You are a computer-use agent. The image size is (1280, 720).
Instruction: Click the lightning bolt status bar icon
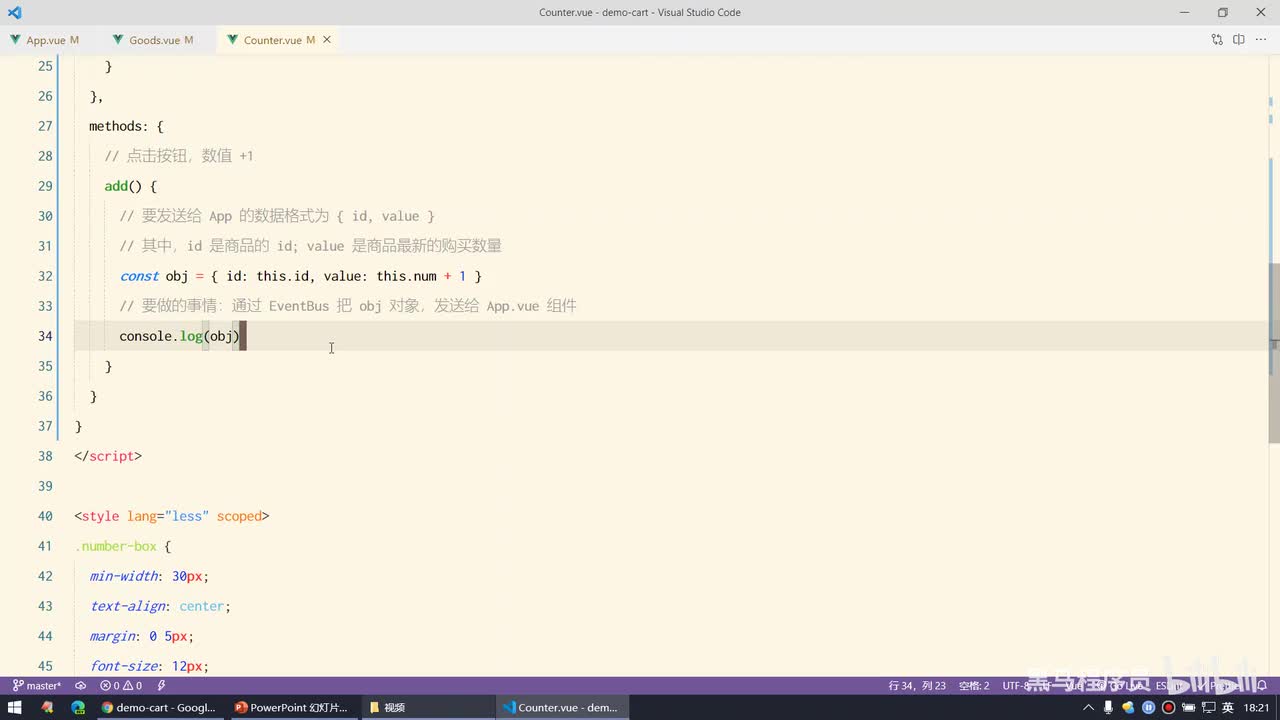coord(162,686)
